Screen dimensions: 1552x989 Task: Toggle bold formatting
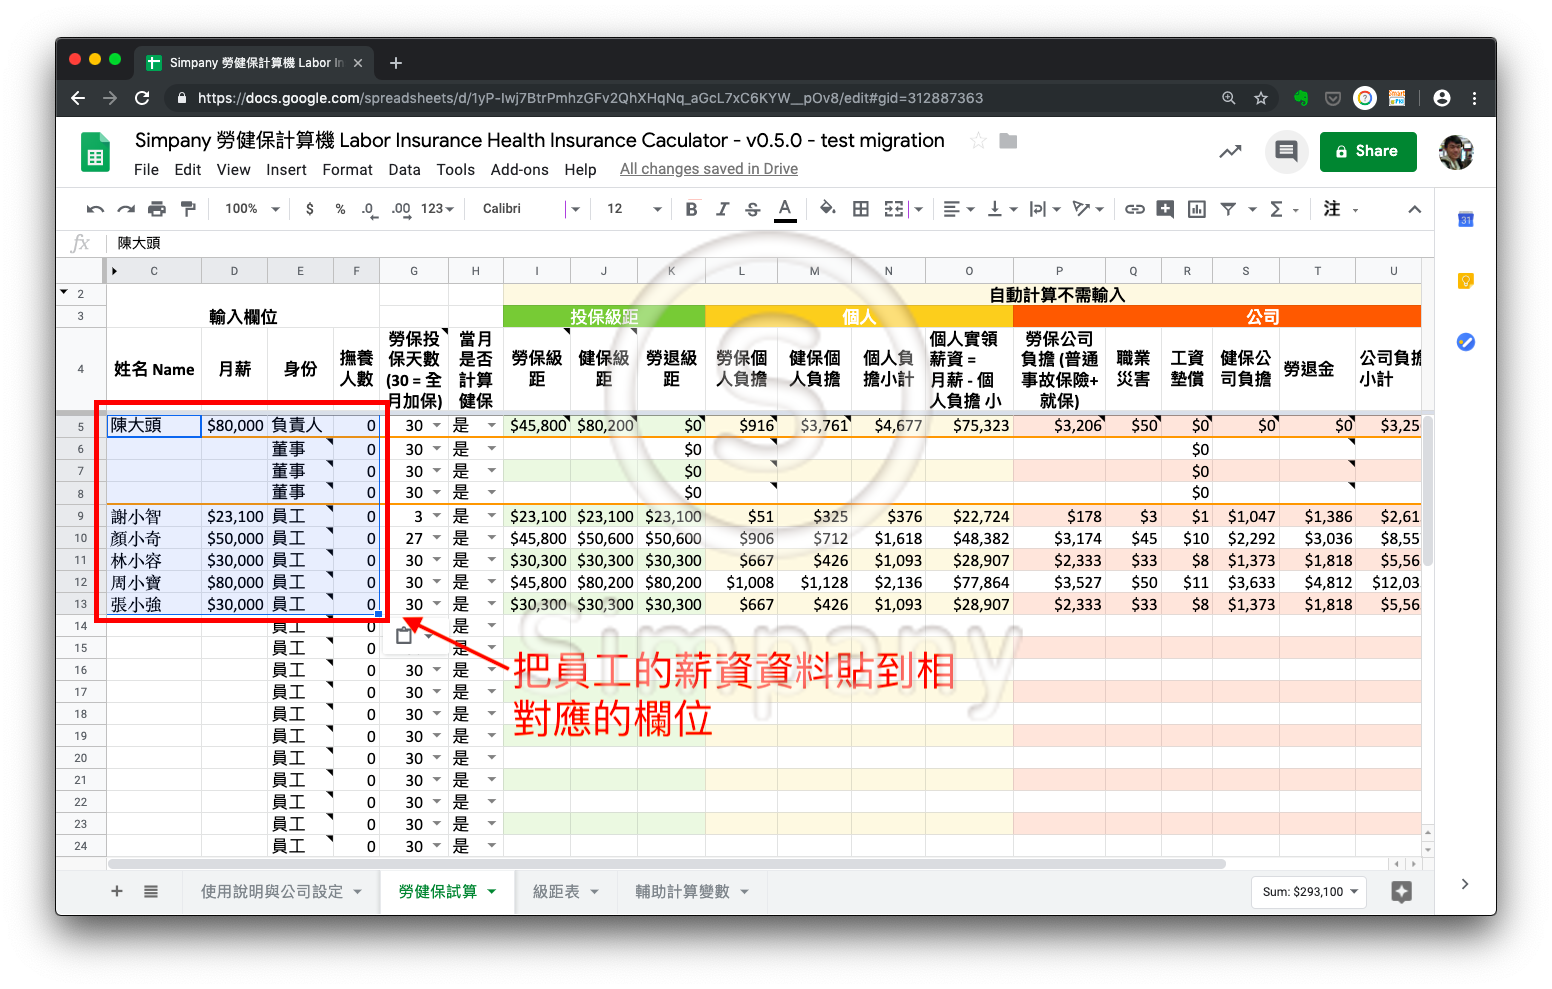coord(691,209)
